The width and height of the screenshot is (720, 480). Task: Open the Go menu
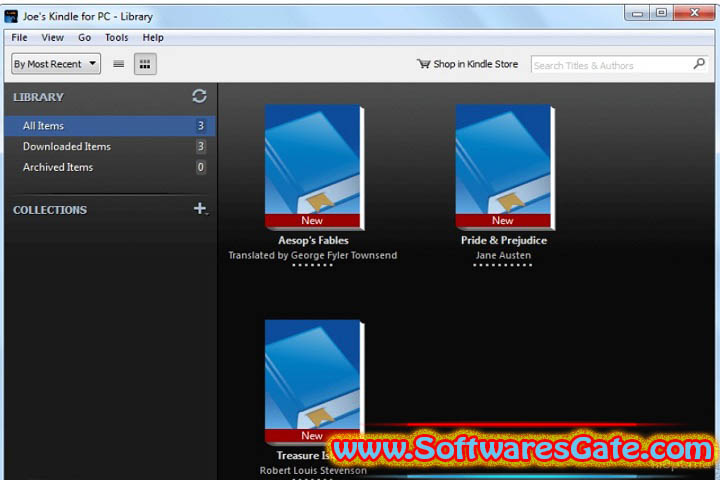click(x=84, y=38)
